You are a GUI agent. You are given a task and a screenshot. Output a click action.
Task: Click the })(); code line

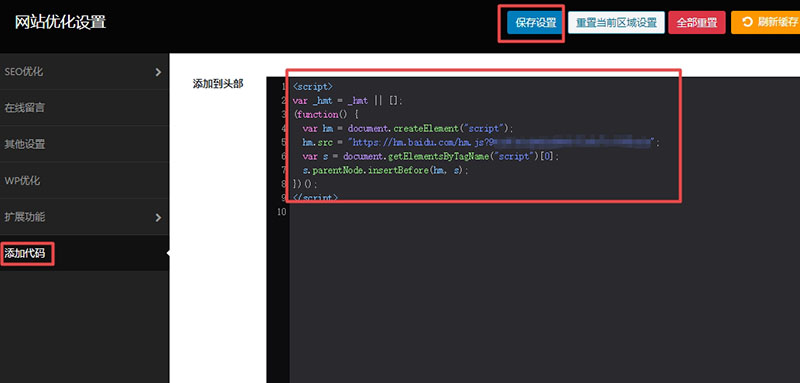click(305, 184)
